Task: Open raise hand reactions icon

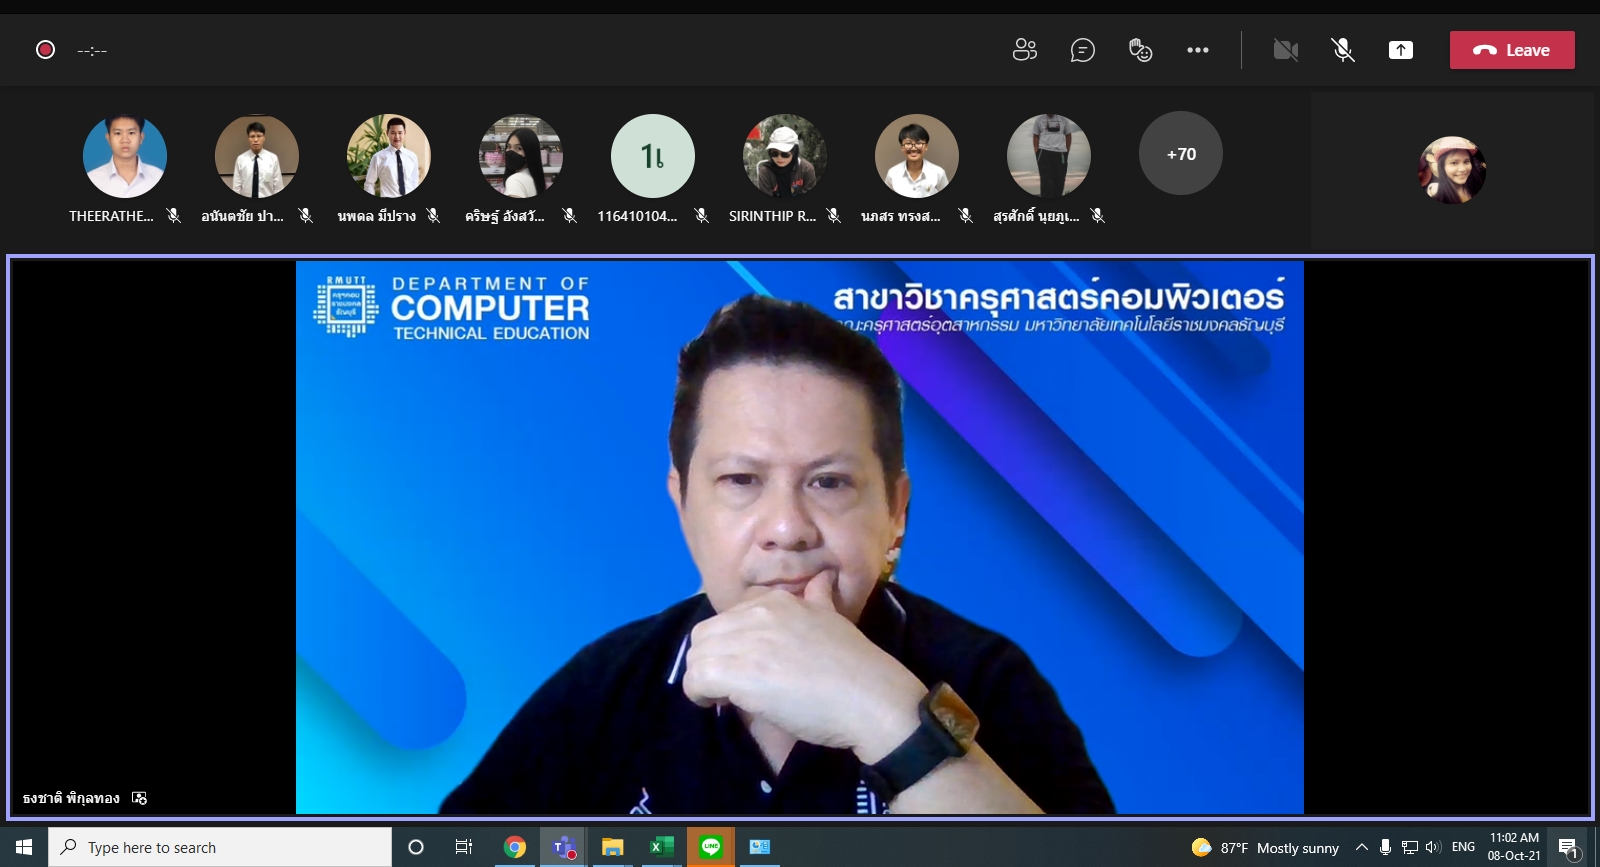Action: click(1140, 50)
